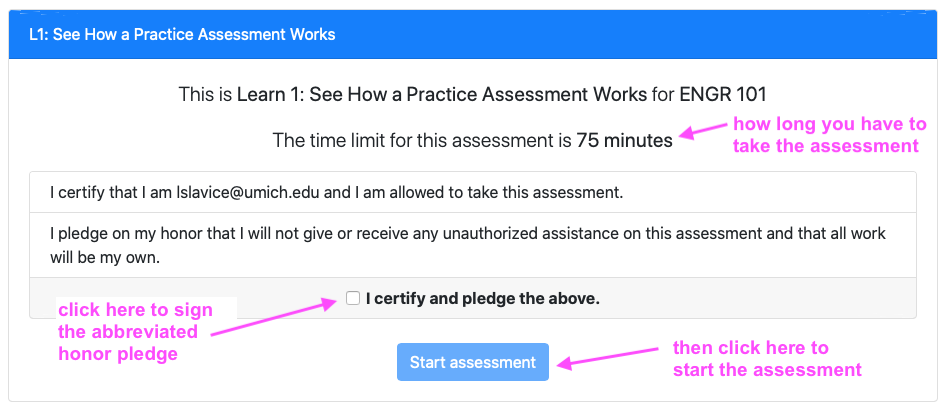Screen dimensions: 946x412
Task: Click the blue header title L1: See How a Practice Assessment Works
Action: pyautogui.click(x=182, y=34)
